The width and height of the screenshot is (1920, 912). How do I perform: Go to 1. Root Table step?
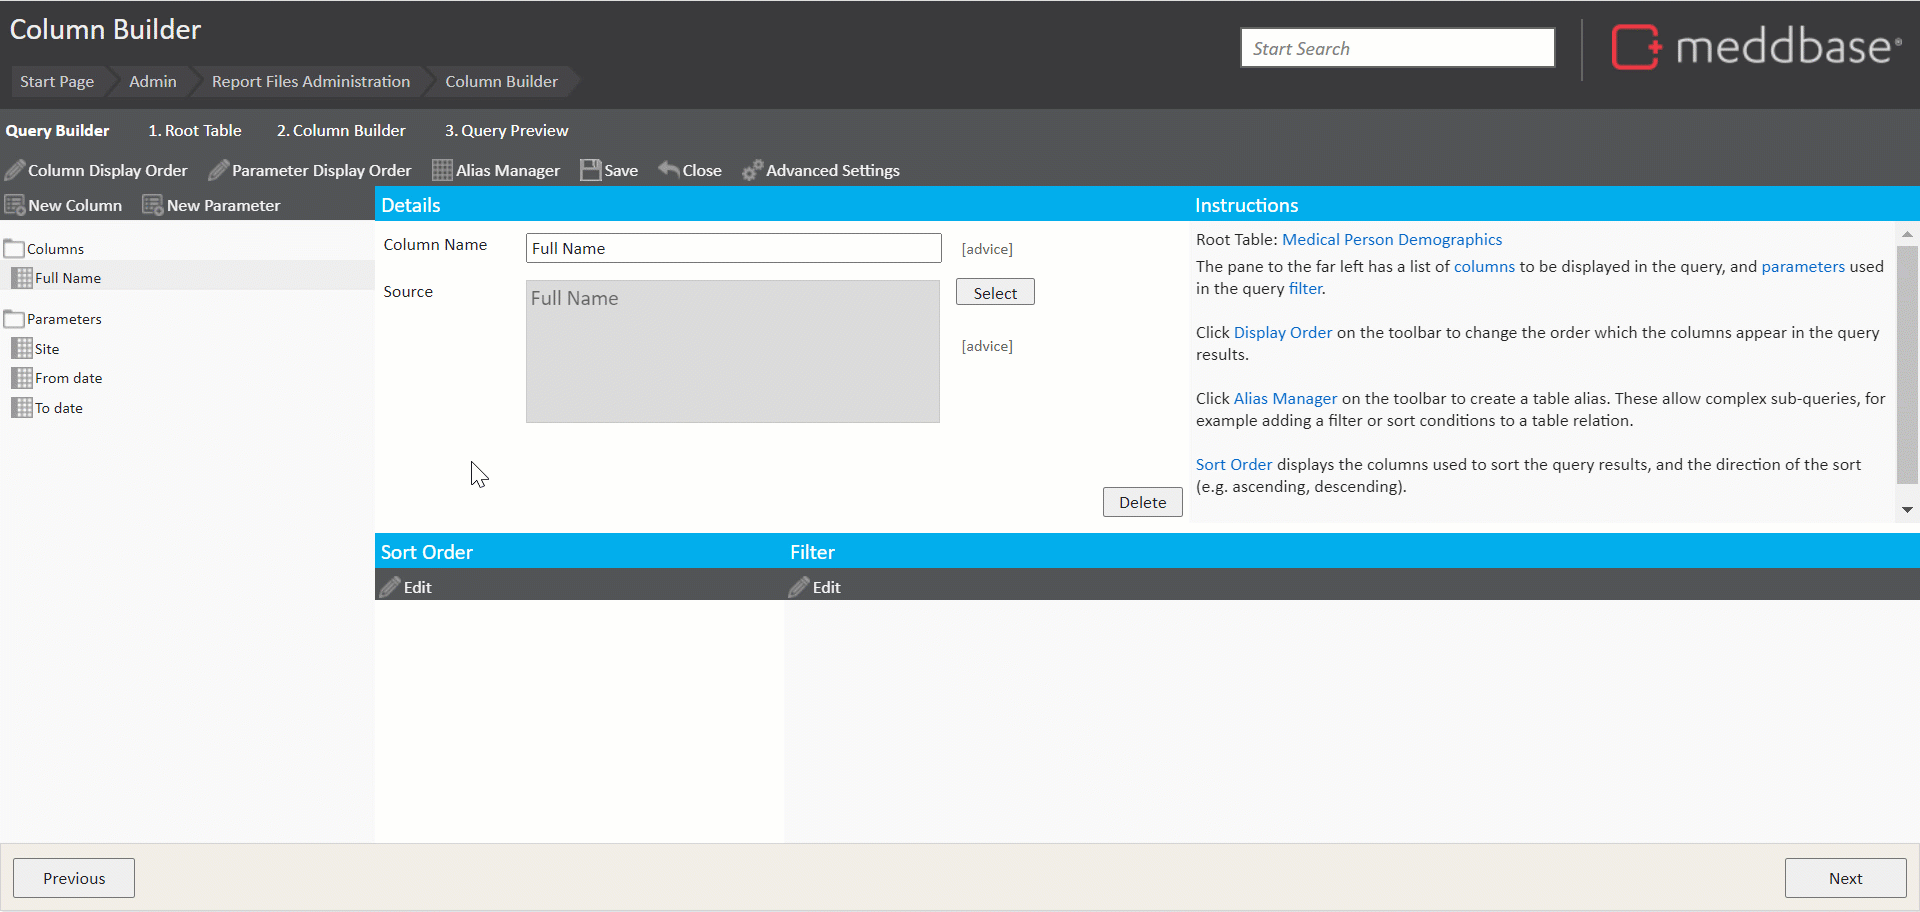[195, 131]
